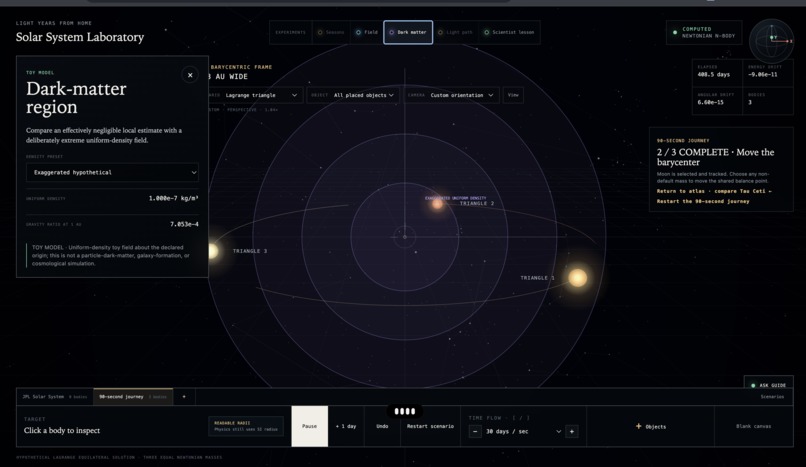Pause the simulation
Screen dimensions: 806x467
pyautogui.click(x=309, y=426)
